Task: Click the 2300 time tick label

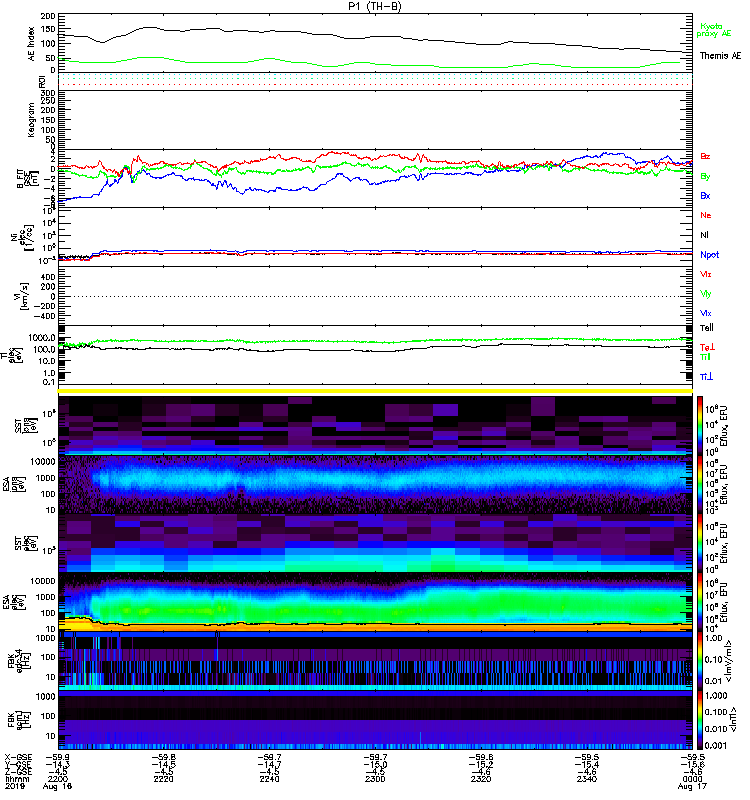Action: [375, 779]
